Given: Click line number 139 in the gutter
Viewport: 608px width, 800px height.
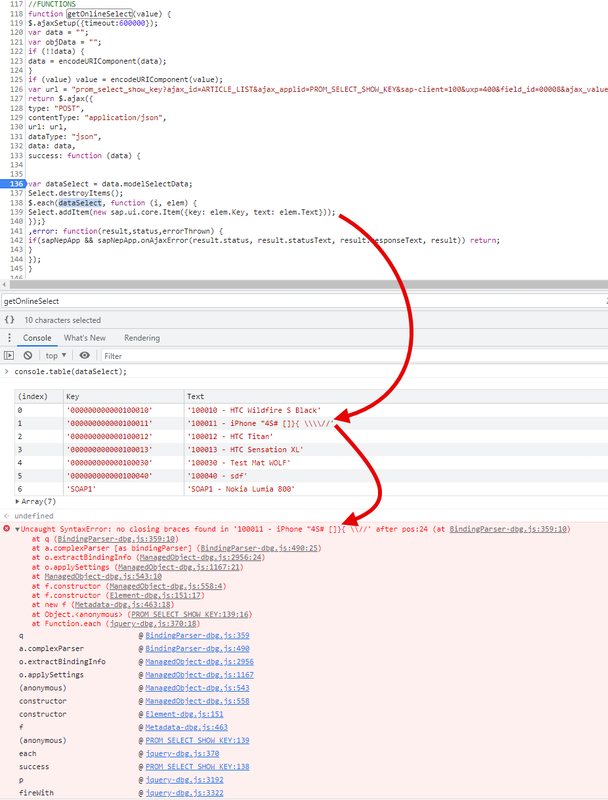Looking at the screenshot, I should 16,212.
